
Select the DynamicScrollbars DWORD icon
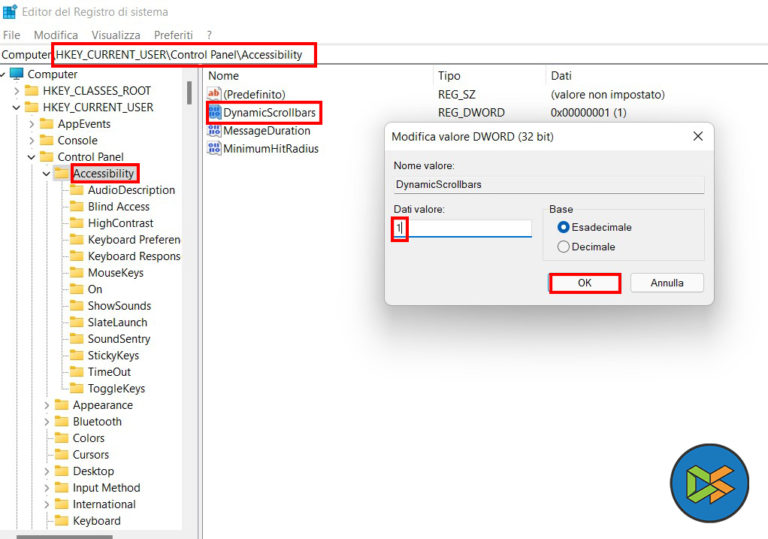point(215,112)
